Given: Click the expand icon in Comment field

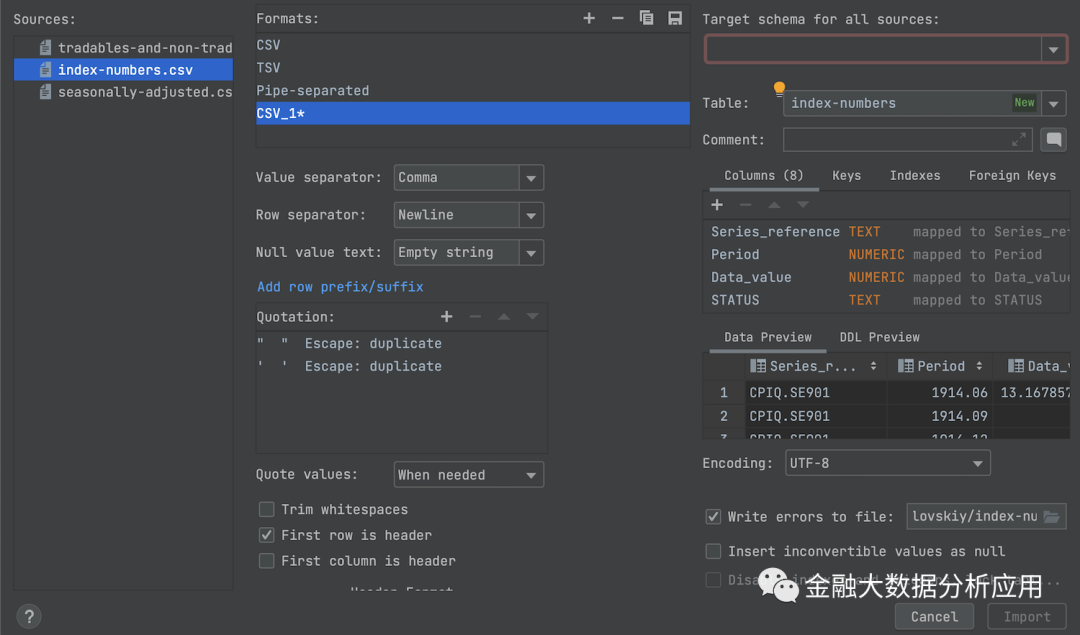Looking at the screenshot, I should click(1019, 140).
